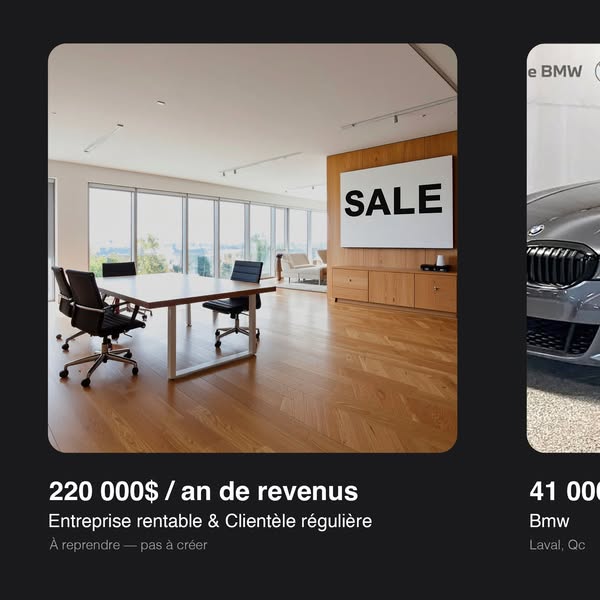Click the BMW roundel emblem on car hood
This screenshot has height=600, width=600.
[536, 230]
